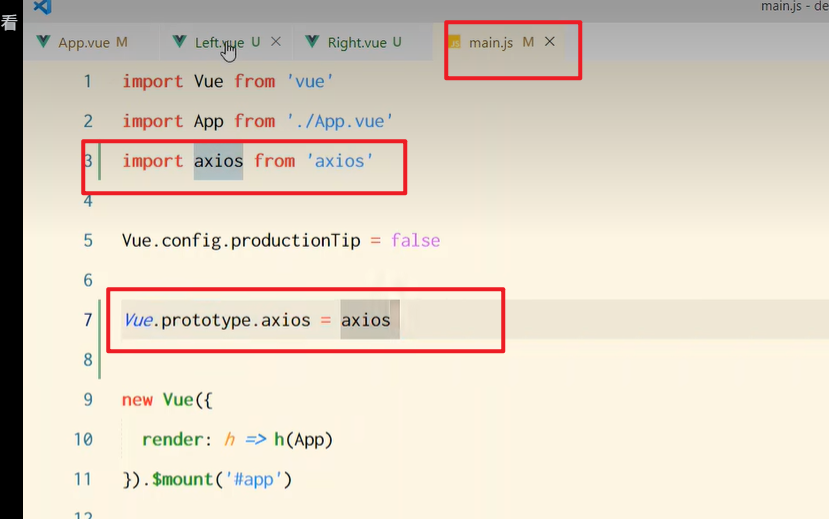Place cursor on the './App.vue' import path
The height and width of the screenshot is (519, 829).
(x=339, y=121)
